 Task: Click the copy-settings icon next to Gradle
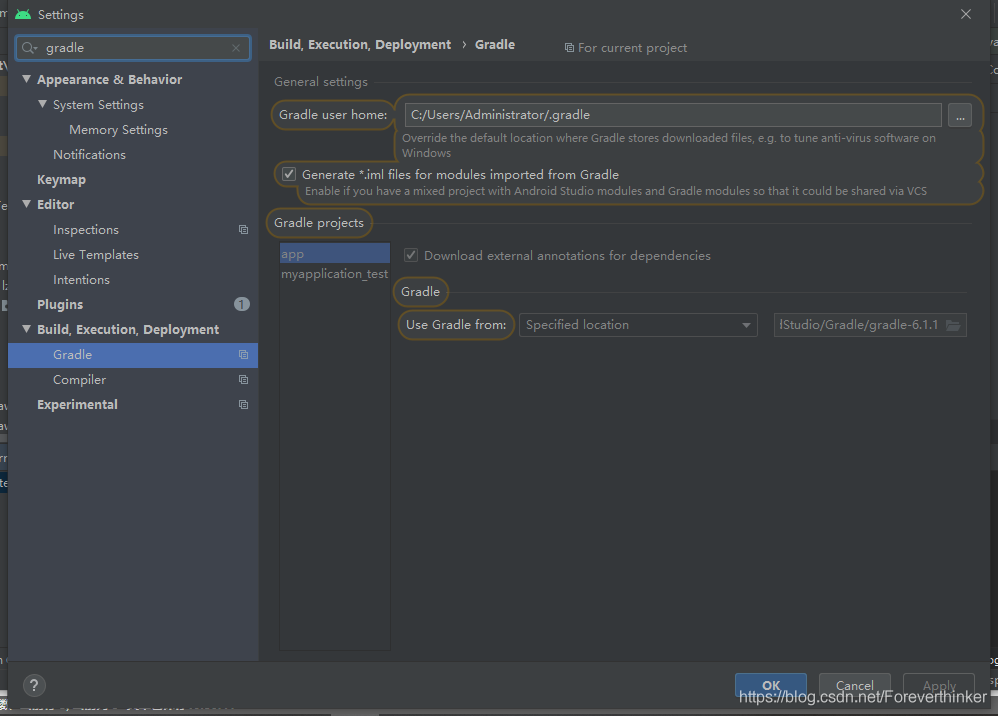pos(243,354)
